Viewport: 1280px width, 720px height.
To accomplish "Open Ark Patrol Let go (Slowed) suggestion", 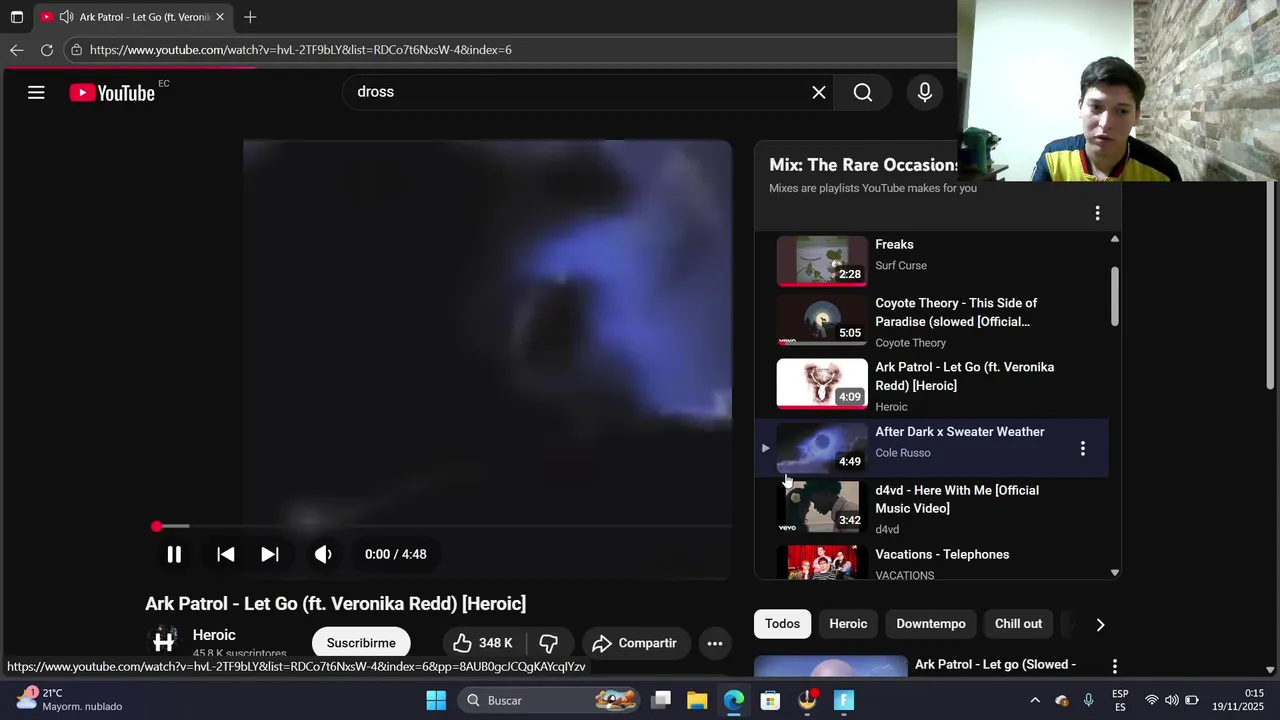I will coord(995,664).
